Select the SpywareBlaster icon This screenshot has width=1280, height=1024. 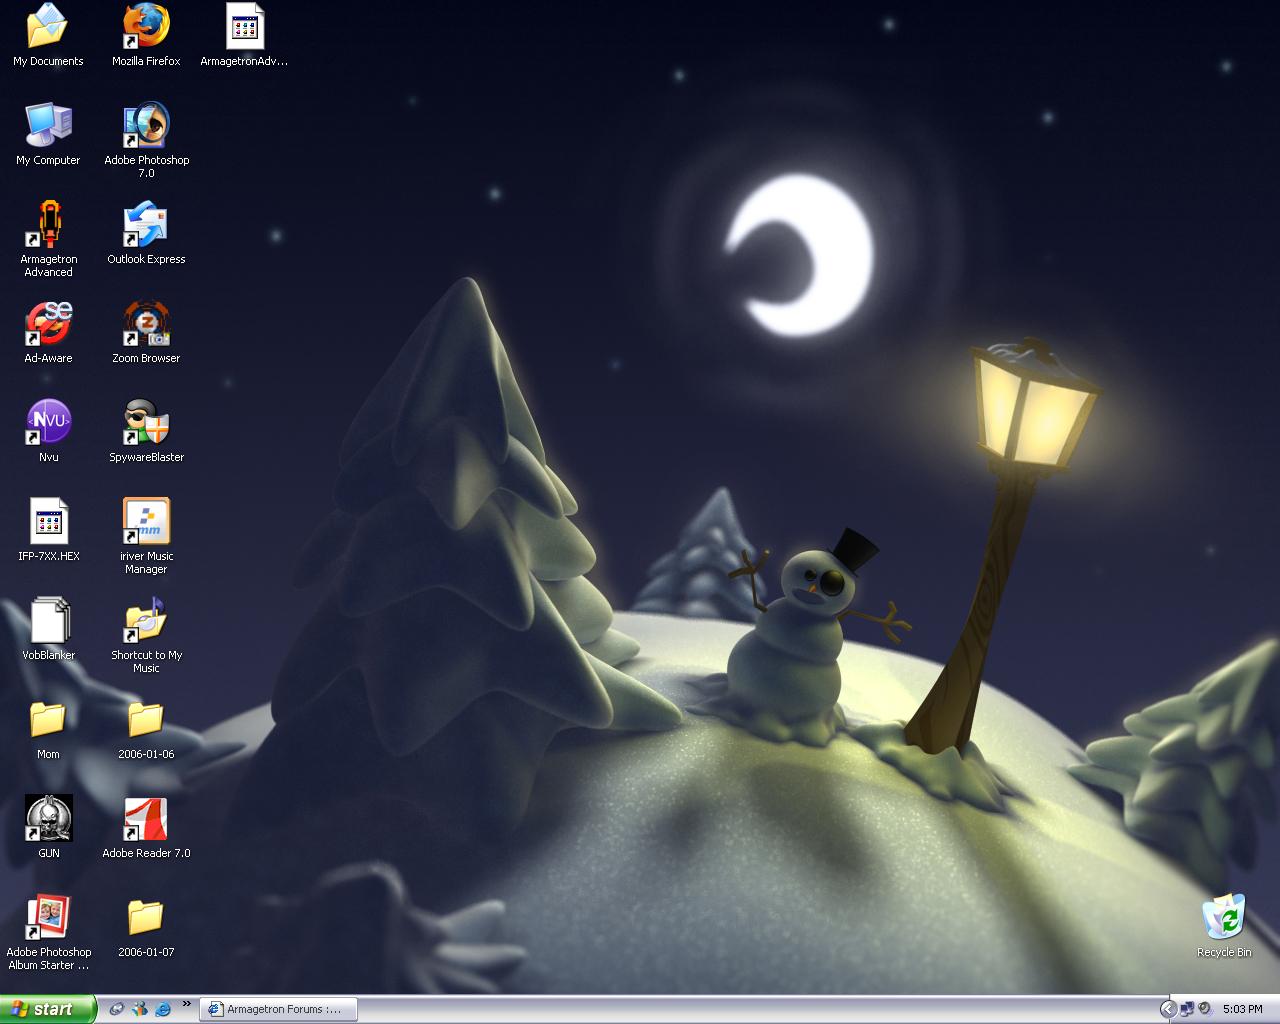(146, 423)
